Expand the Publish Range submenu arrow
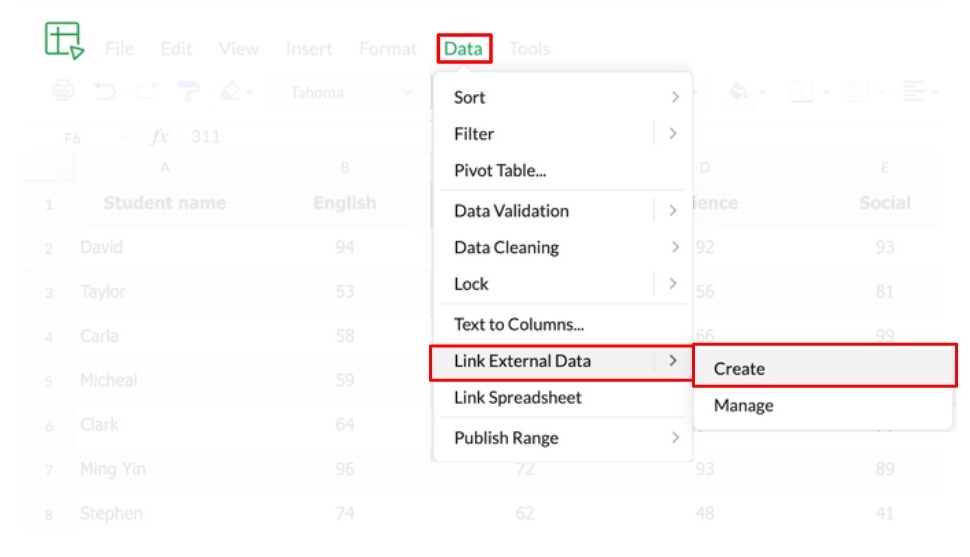Image resolution: width=970 pixels, height=557 pixels. click(x=675, y=438)
